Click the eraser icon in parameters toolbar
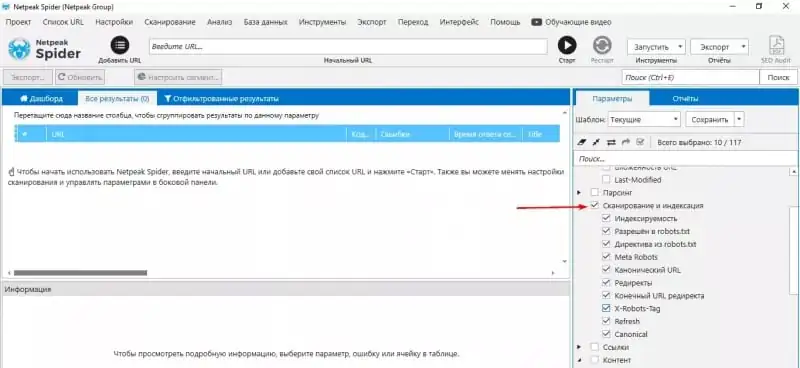This screenshot has width=800, height=368. 582,142
